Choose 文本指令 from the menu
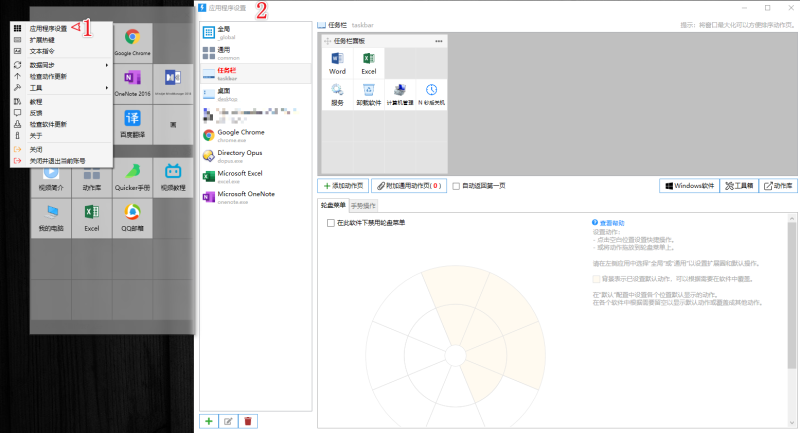Screen dimensions: 800x433 pyautogui.click(x=61, y=51)
